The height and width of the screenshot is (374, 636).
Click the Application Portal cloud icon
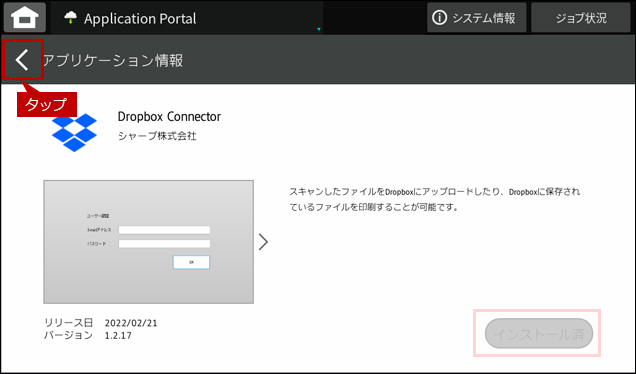(71, 17)
